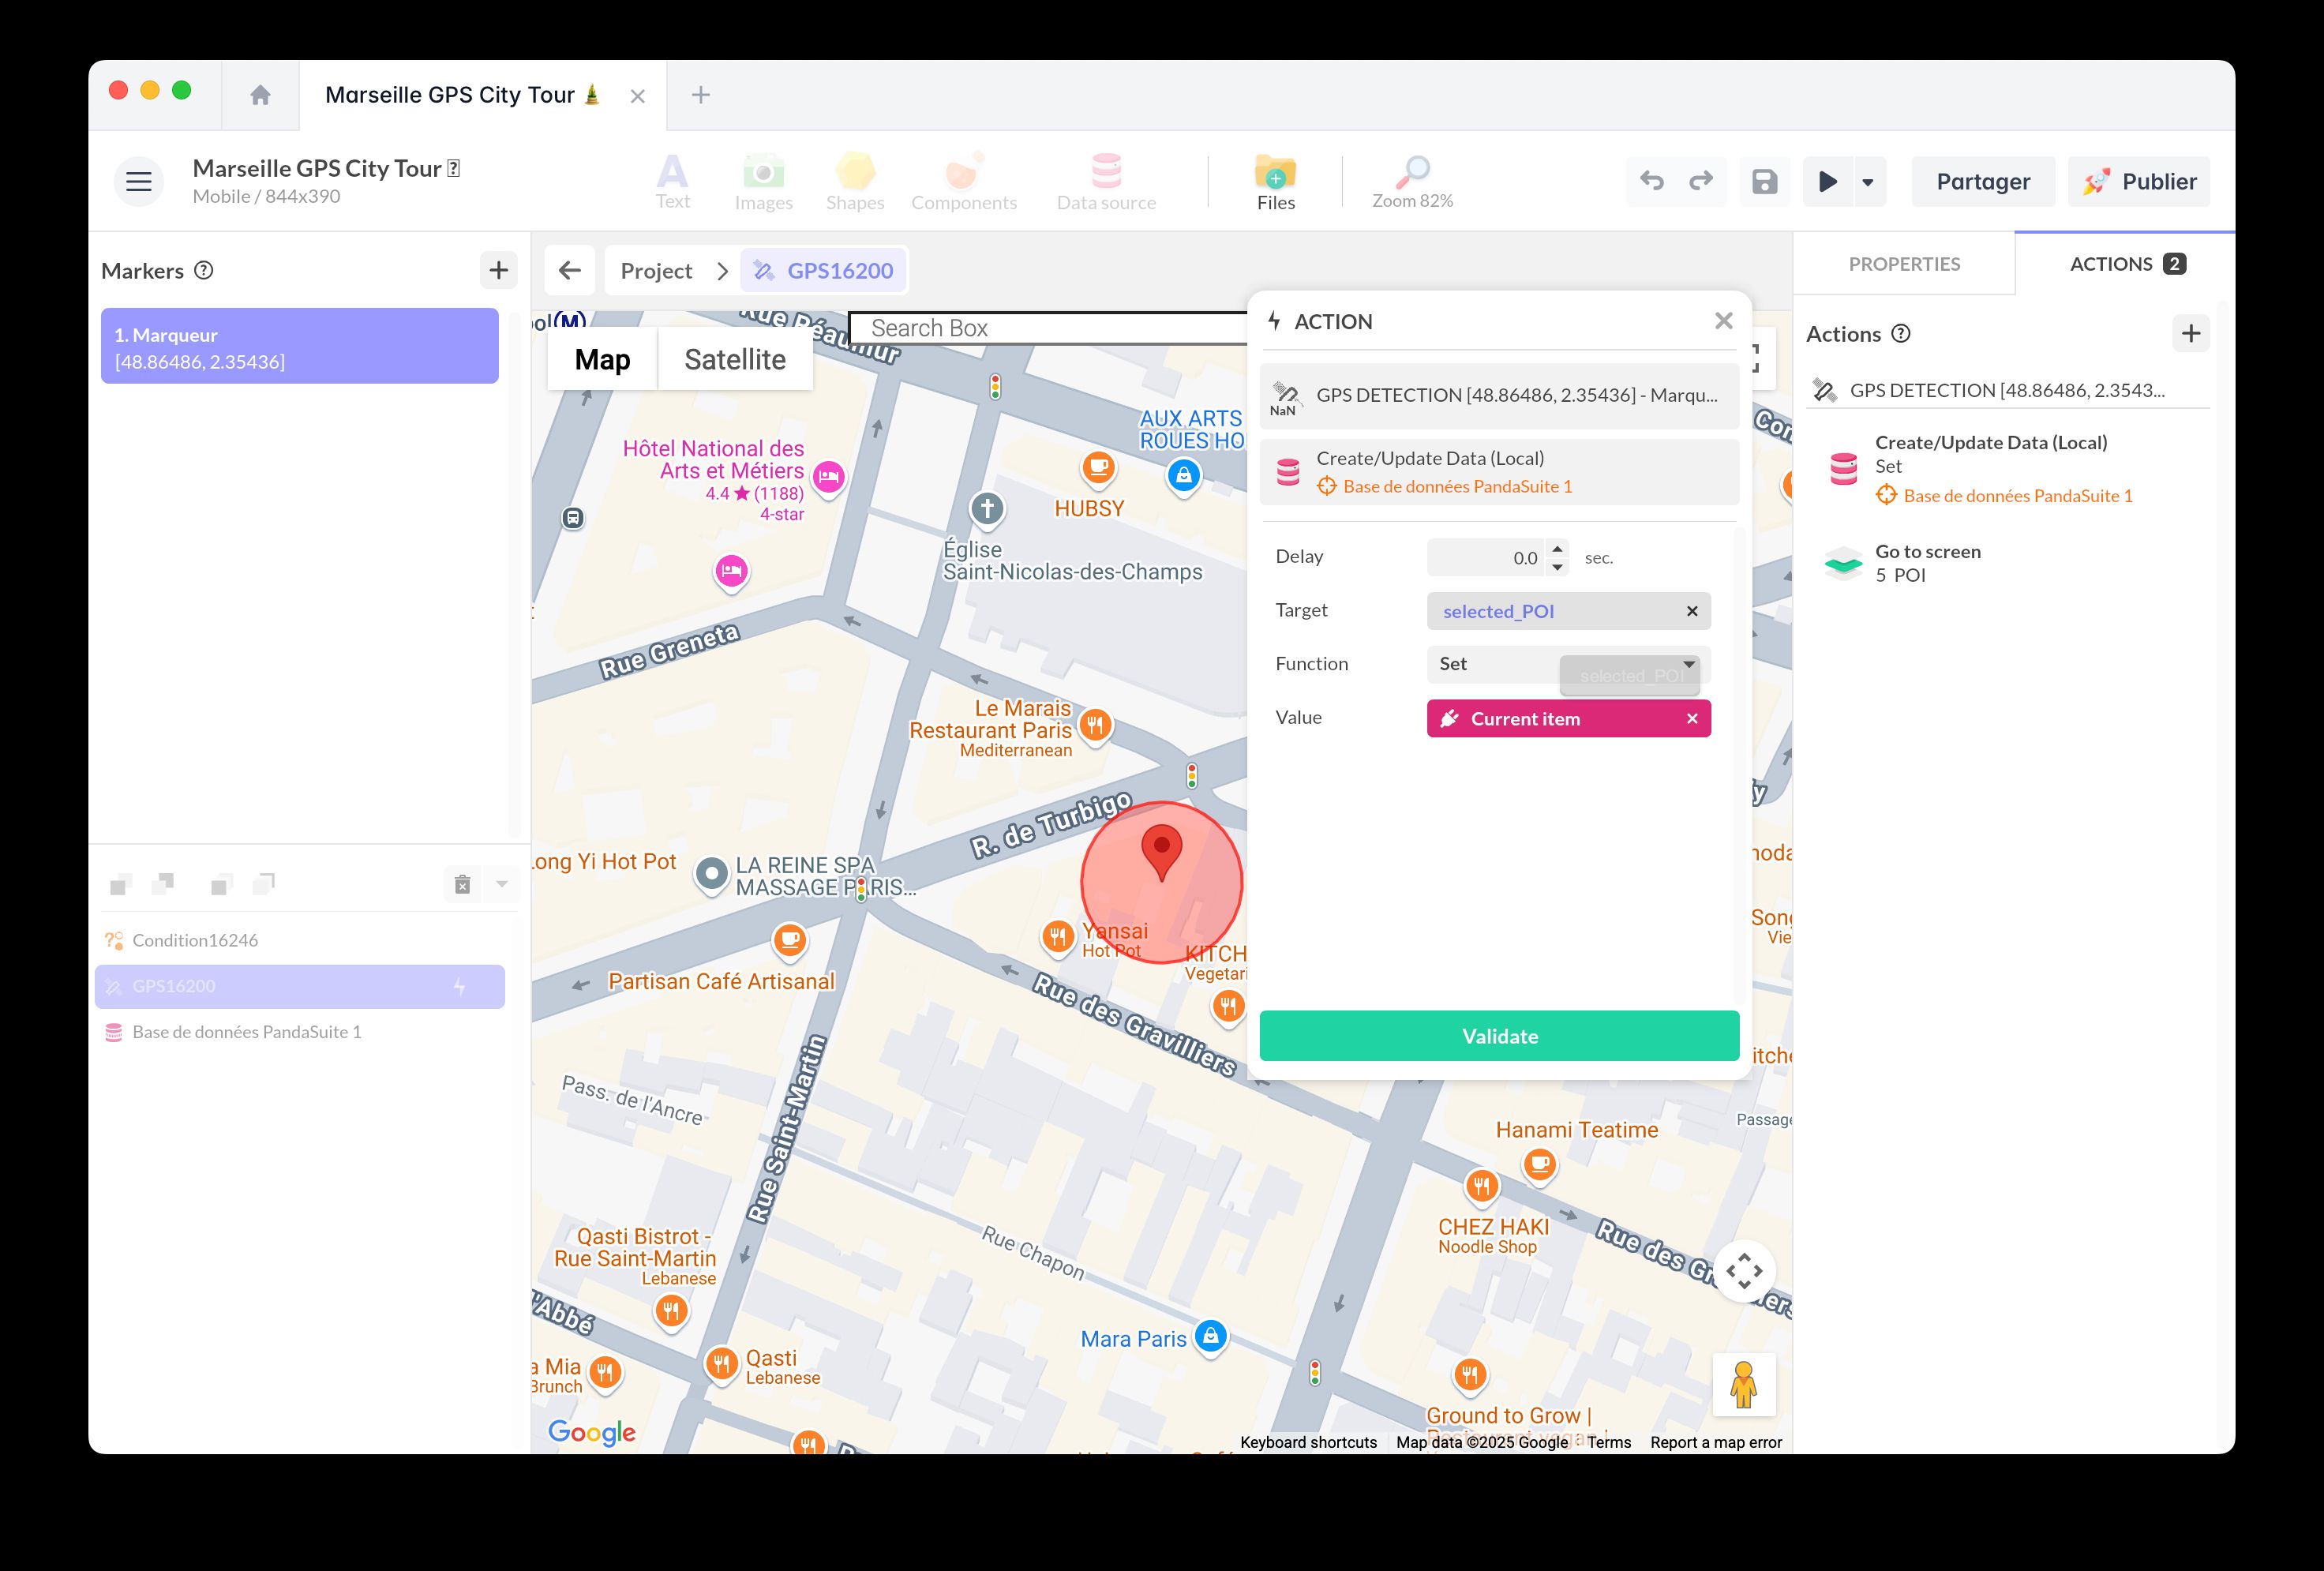2324x1571 pixels.
Task: Select Map view mode
Action: pyautogui.click(x=601, y=358)
